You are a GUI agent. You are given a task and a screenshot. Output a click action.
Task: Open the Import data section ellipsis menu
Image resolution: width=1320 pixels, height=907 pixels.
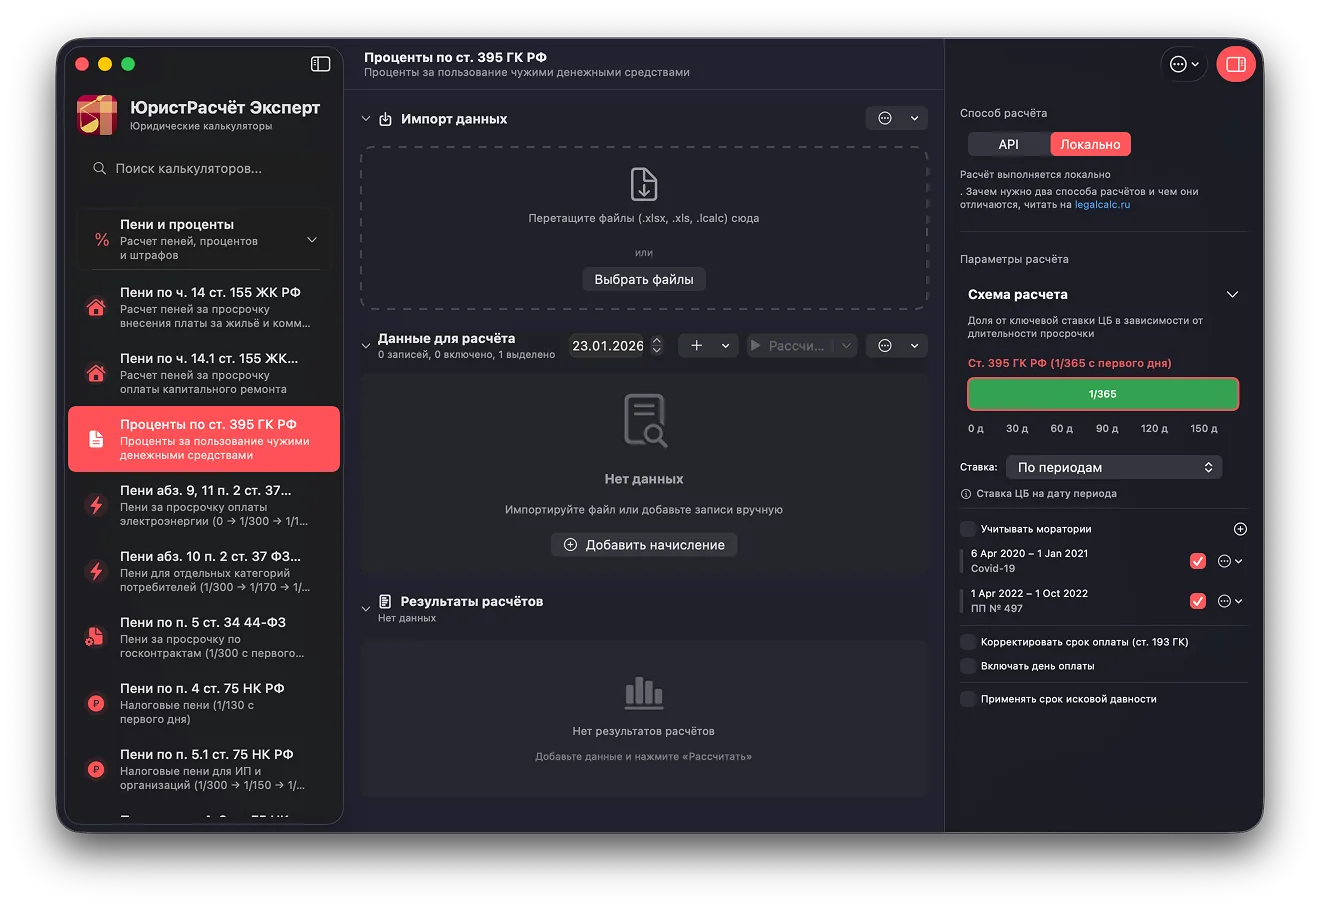(x=896, y=118)
